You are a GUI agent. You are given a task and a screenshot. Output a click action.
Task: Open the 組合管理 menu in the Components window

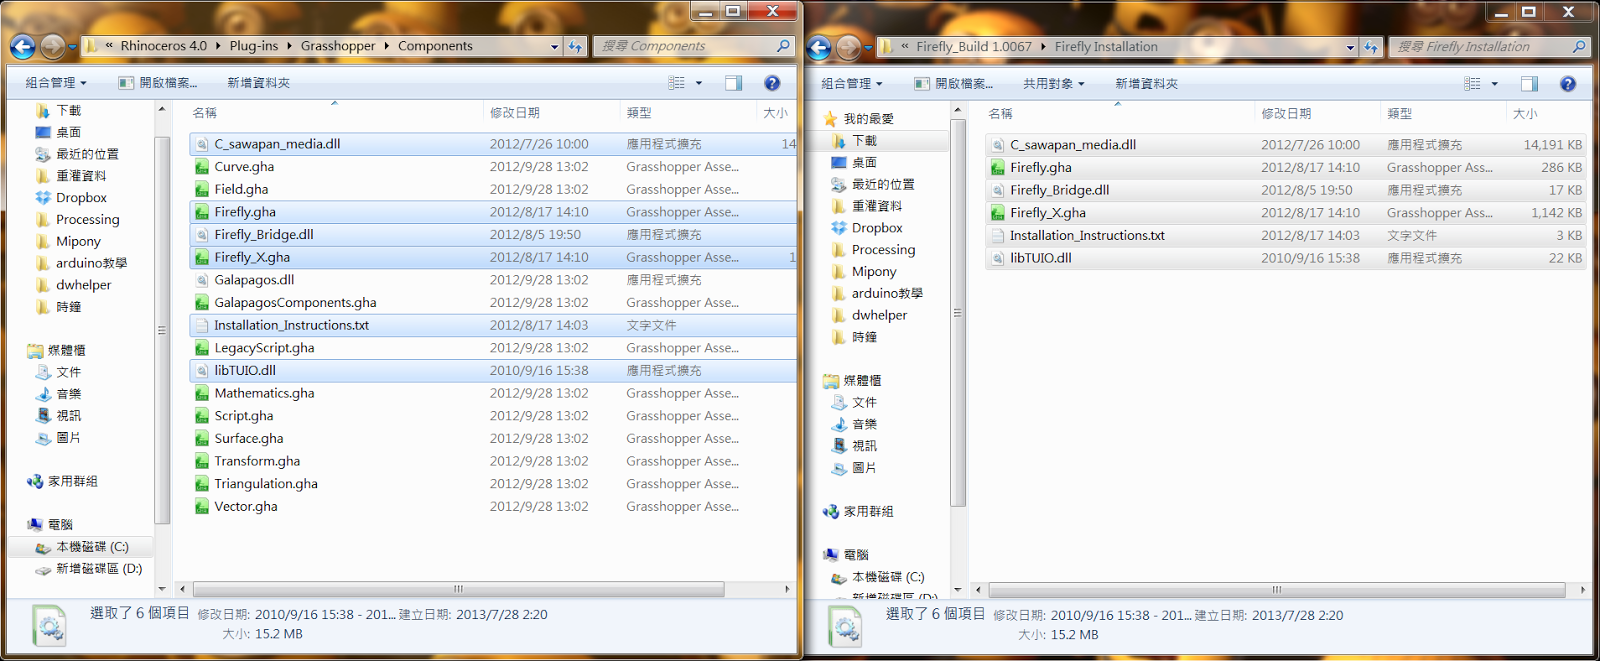coord(56,83)
